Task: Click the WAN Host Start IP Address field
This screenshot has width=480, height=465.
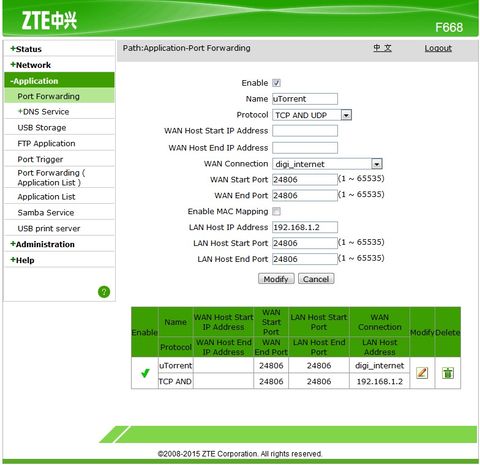Action: click(x=305, y=131)
